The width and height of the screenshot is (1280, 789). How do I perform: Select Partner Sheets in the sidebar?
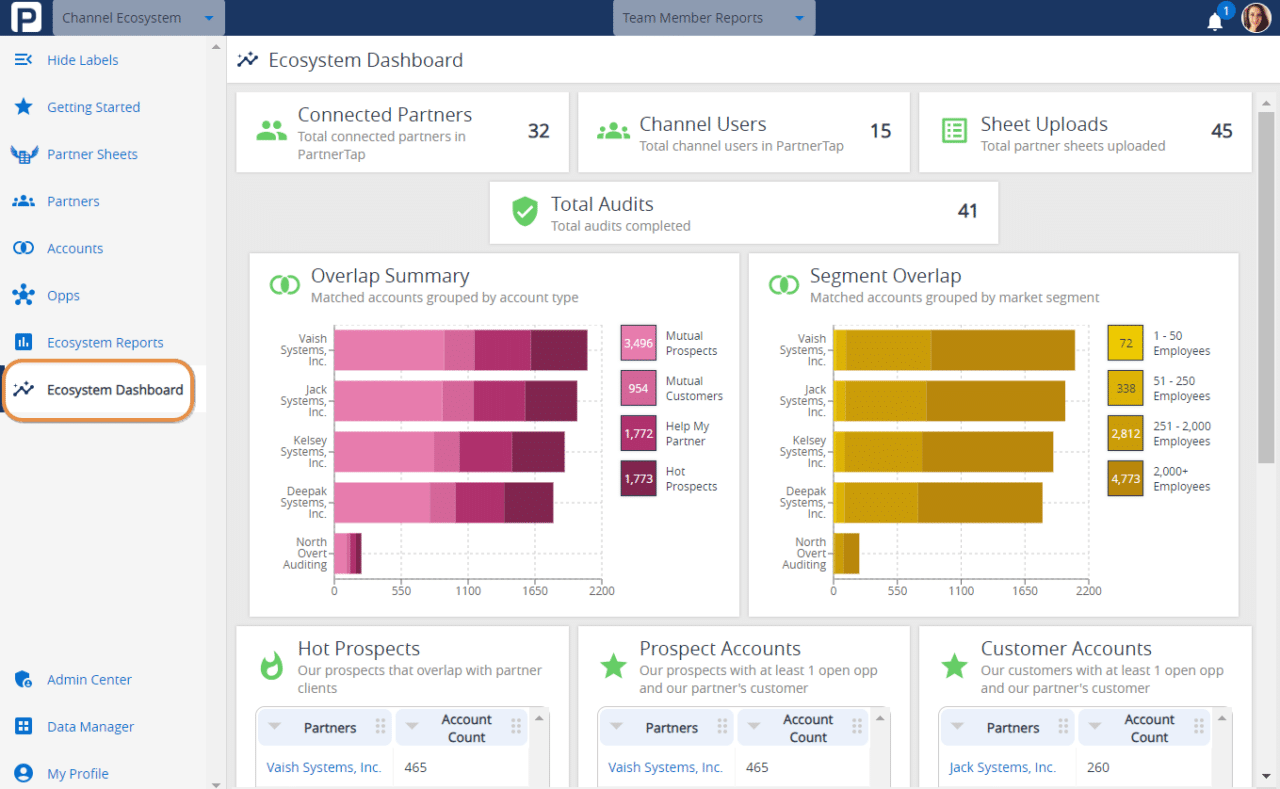(x=93, y=154)
